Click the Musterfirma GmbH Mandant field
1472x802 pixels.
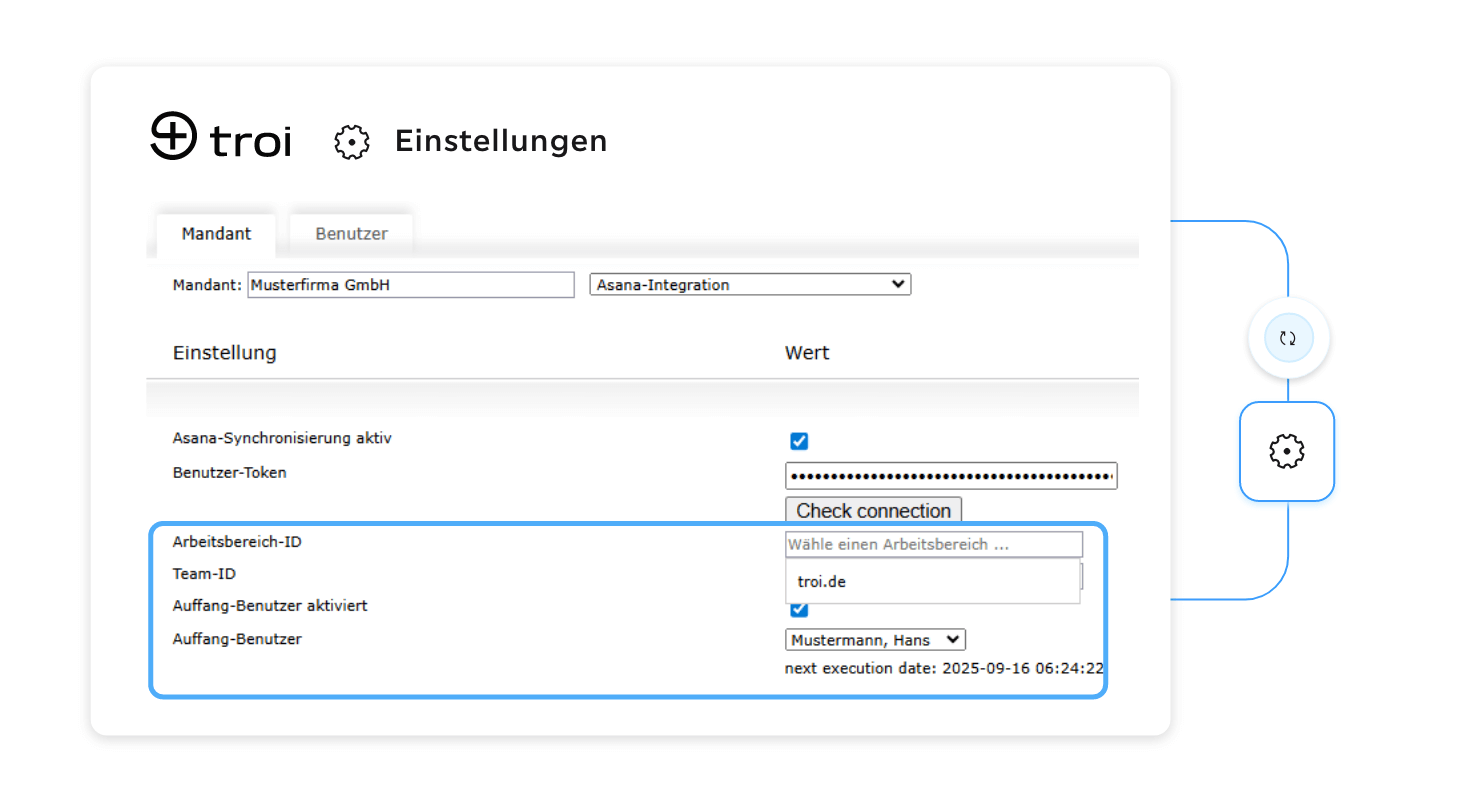coord(410,285)
